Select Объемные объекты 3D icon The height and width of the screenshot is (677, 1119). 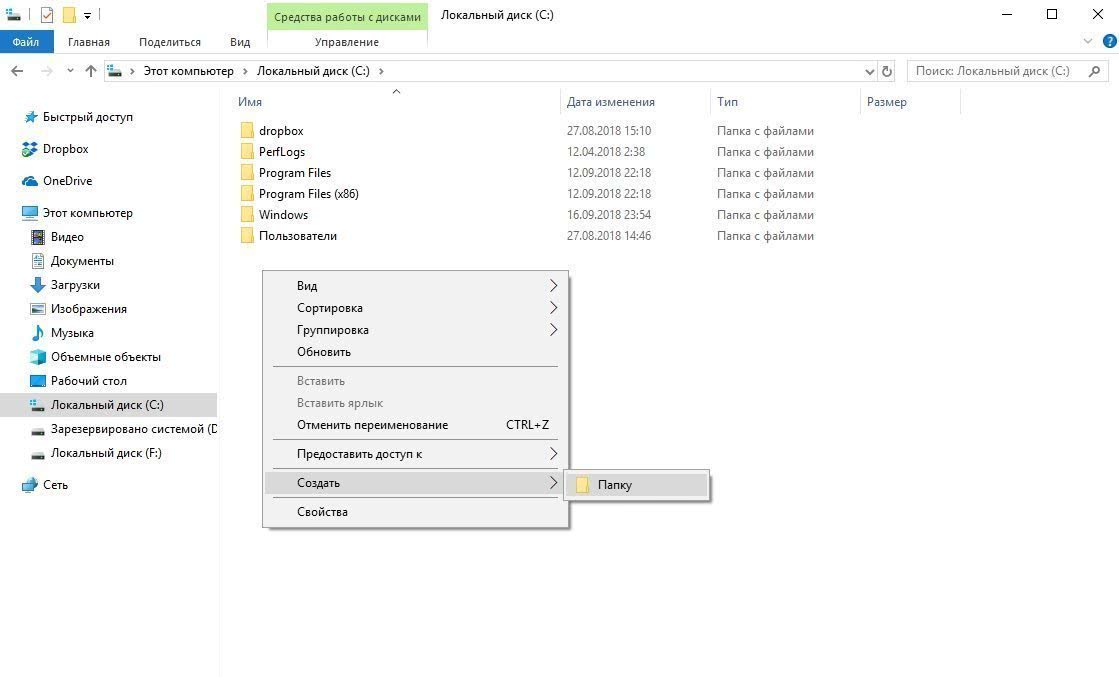[x=38, y=357]
